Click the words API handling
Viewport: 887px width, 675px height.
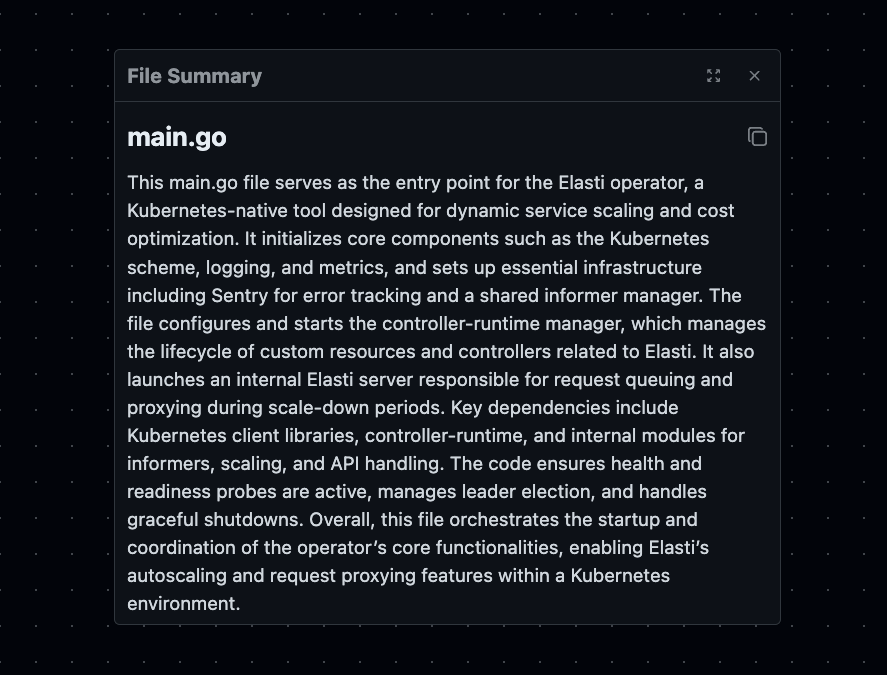[387, 463]
